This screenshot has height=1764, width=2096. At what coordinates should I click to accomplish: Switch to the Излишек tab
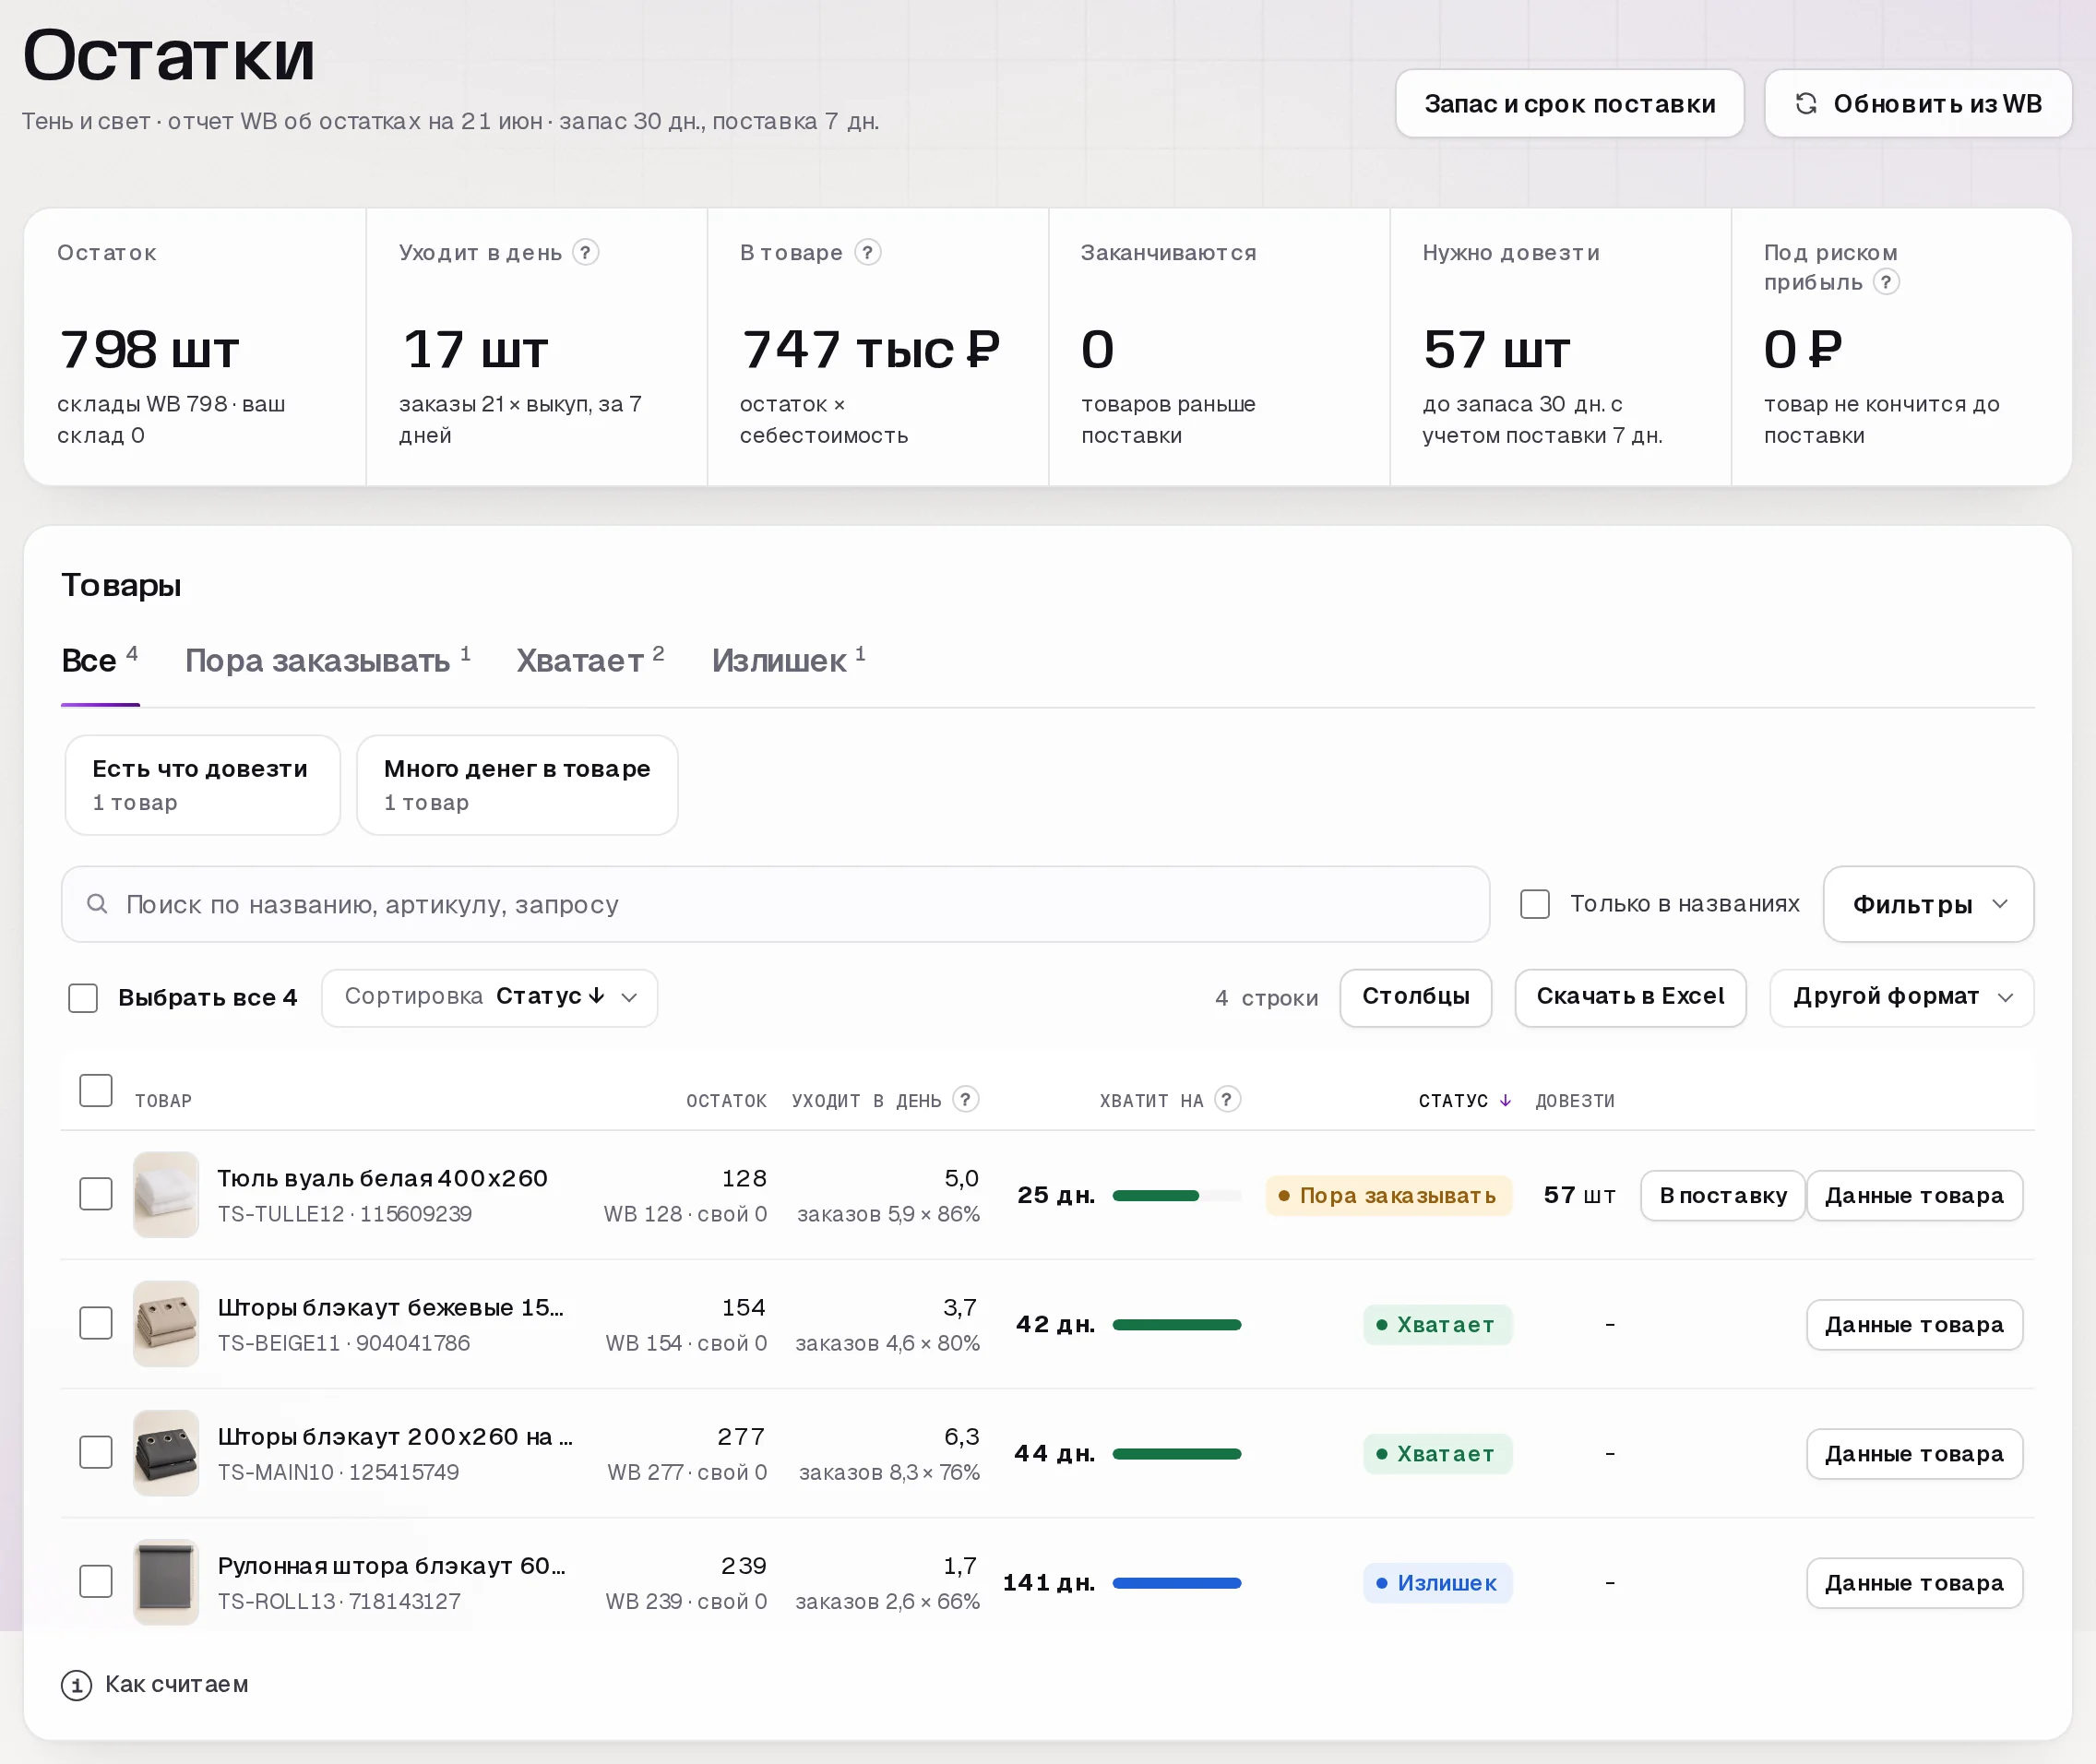[788, 661]
